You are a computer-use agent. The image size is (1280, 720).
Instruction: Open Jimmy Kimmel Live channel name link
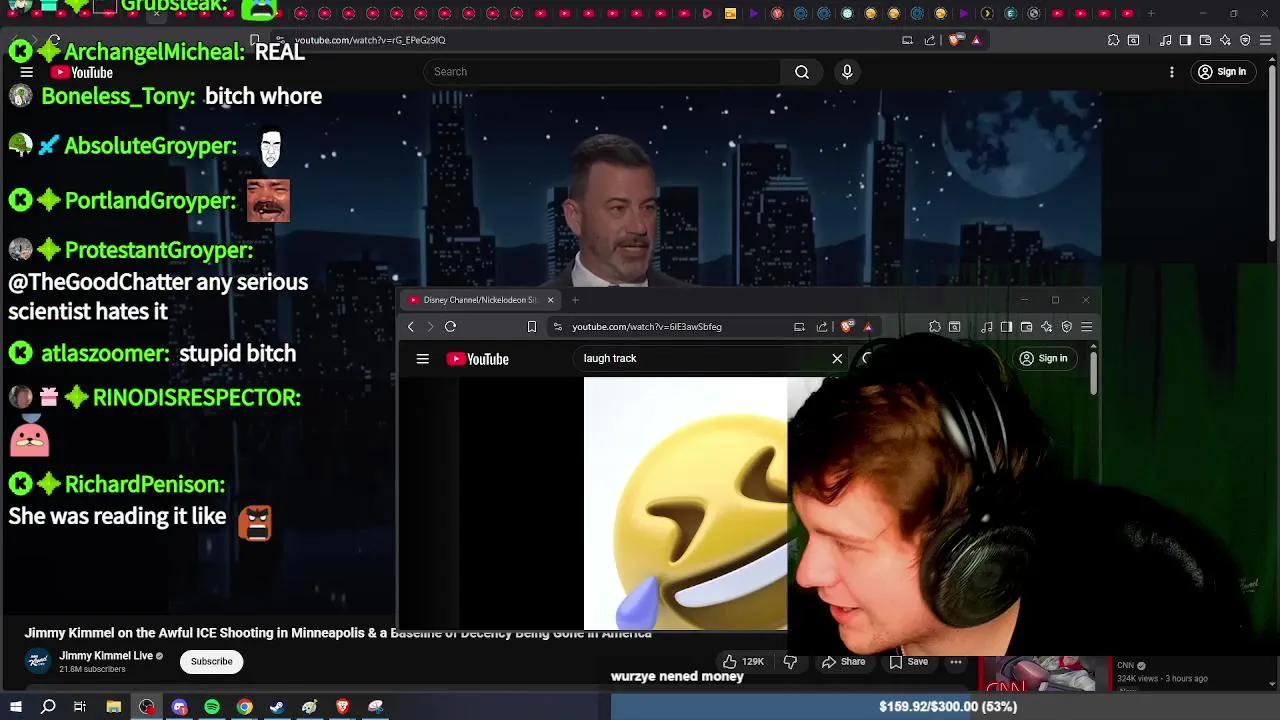106,656
